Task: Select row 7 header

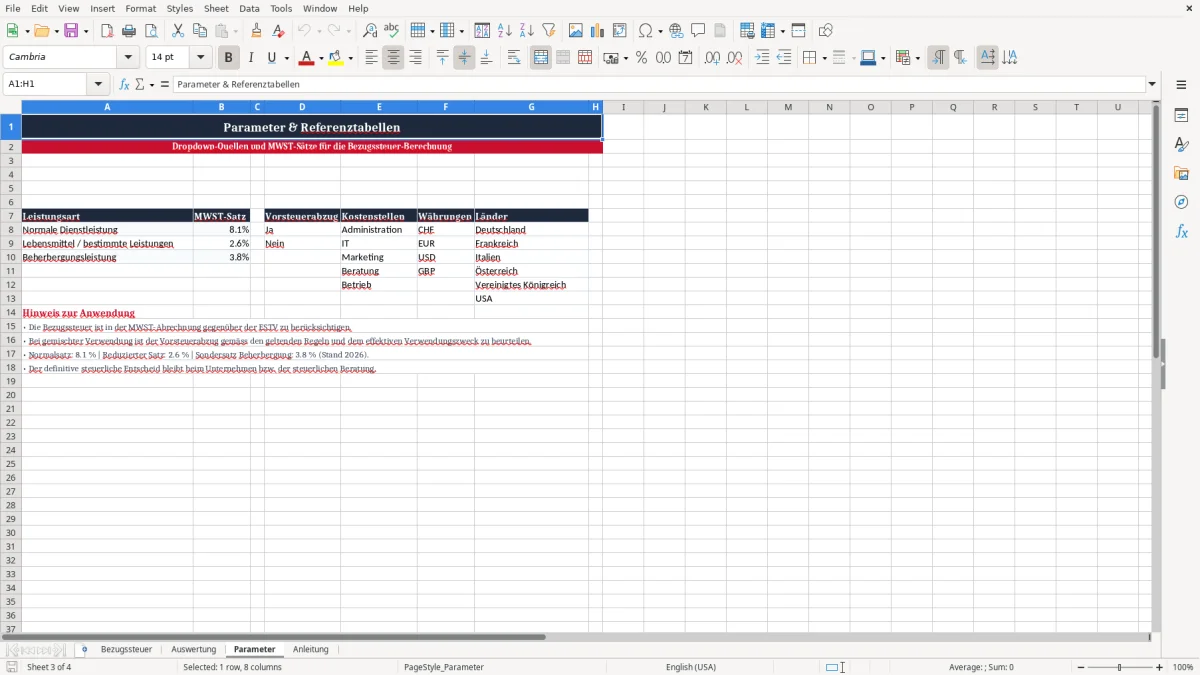Action: (10, 216)
